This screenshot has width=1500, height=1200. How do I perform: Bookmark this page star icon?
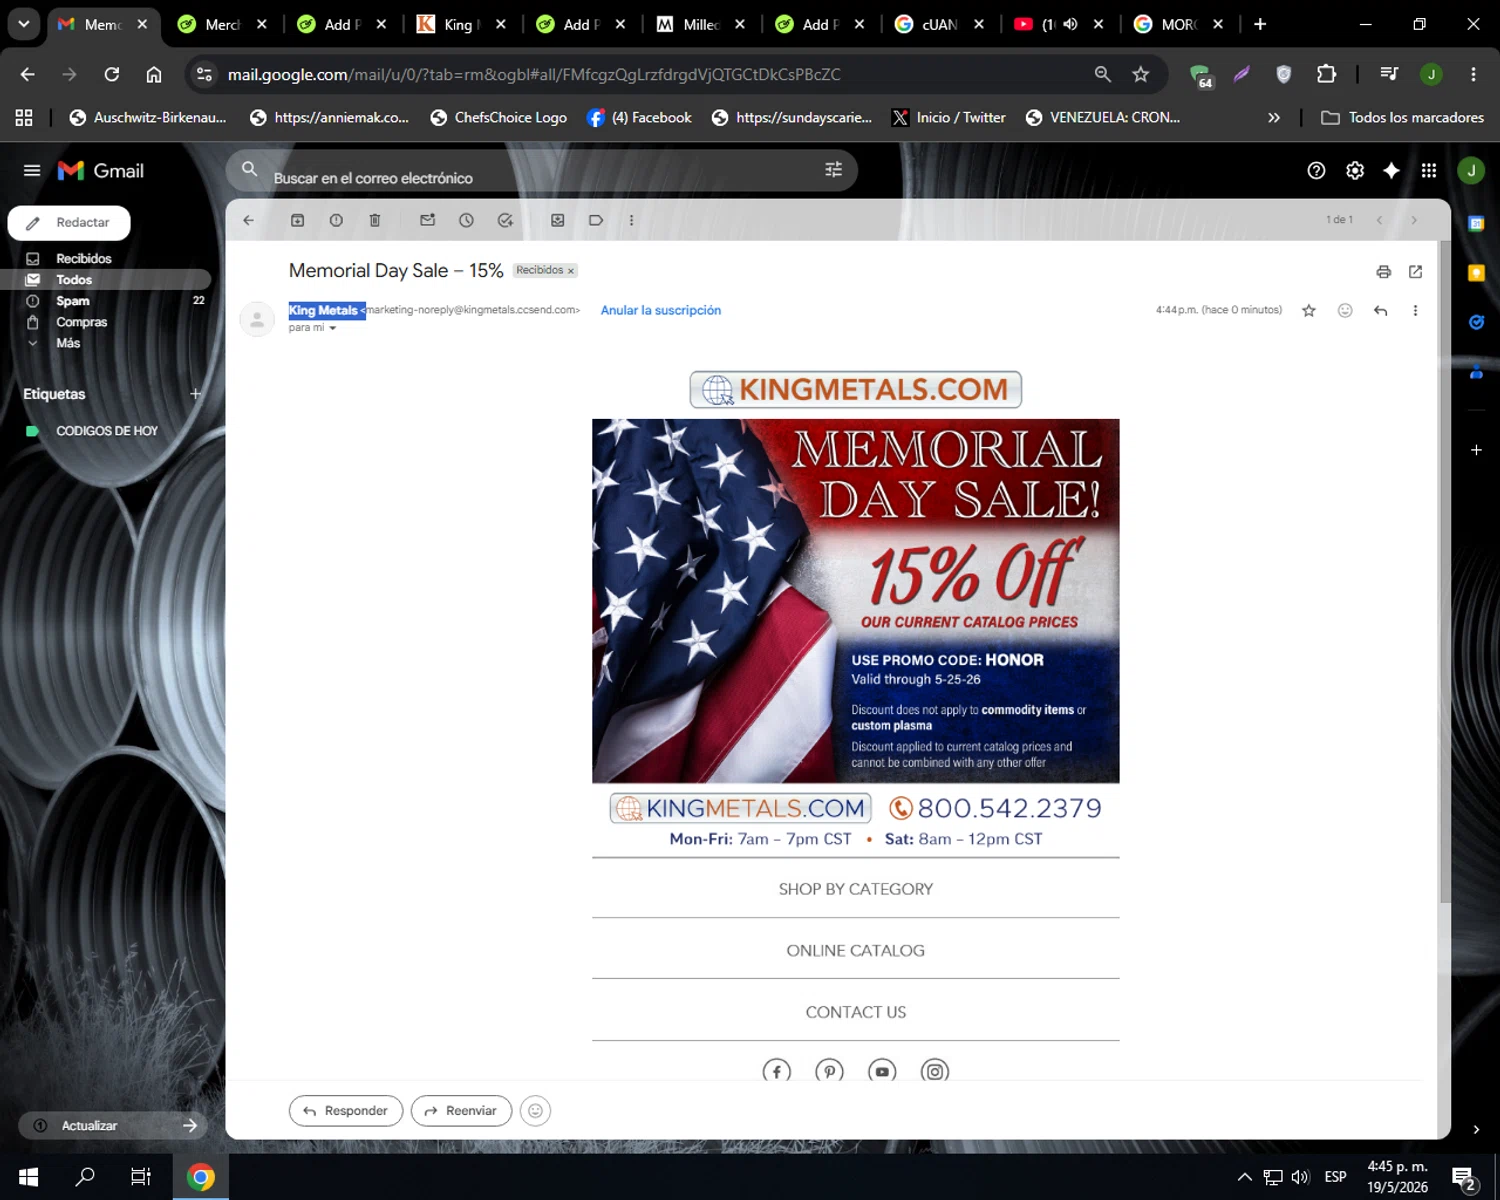1140,74
